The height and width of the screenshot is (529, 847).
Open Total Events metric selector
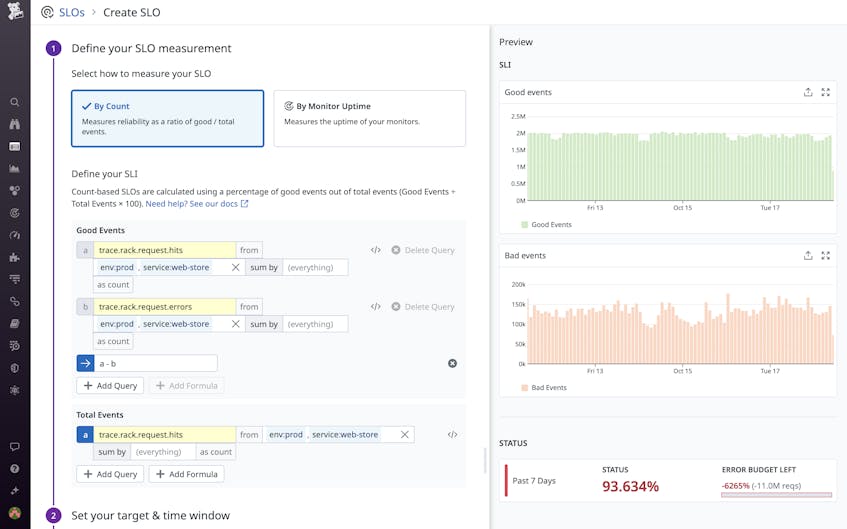165,435
